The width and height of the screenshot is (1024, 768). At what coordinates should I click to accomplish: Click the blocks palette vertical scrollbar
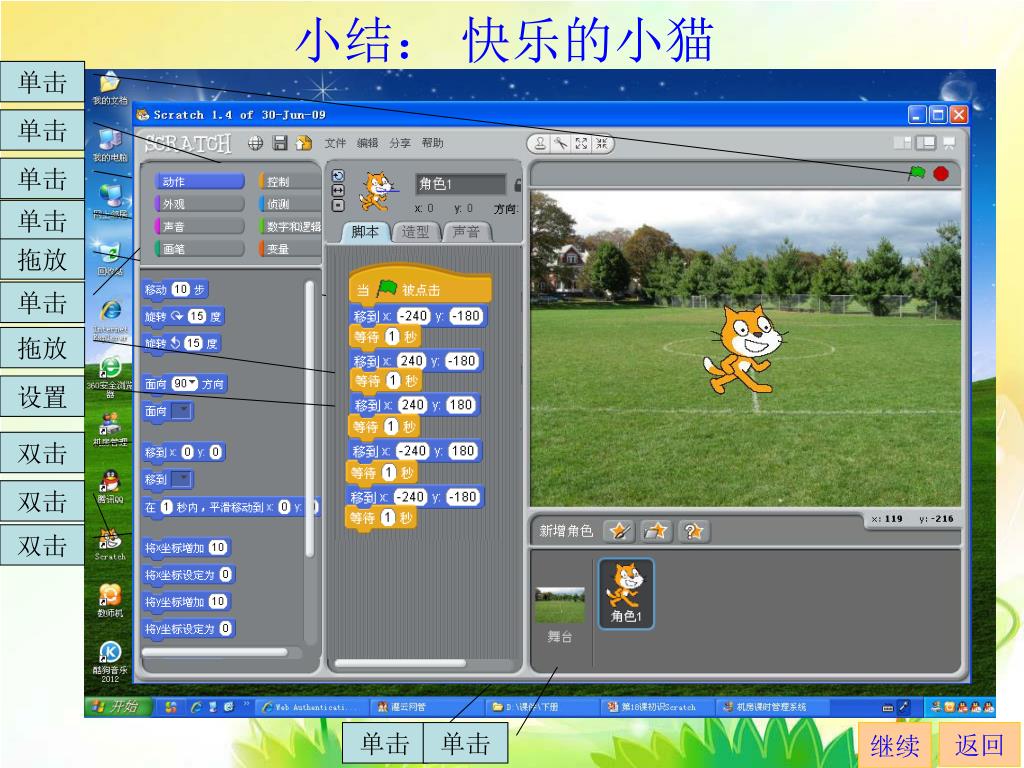[x=310, y=418]
